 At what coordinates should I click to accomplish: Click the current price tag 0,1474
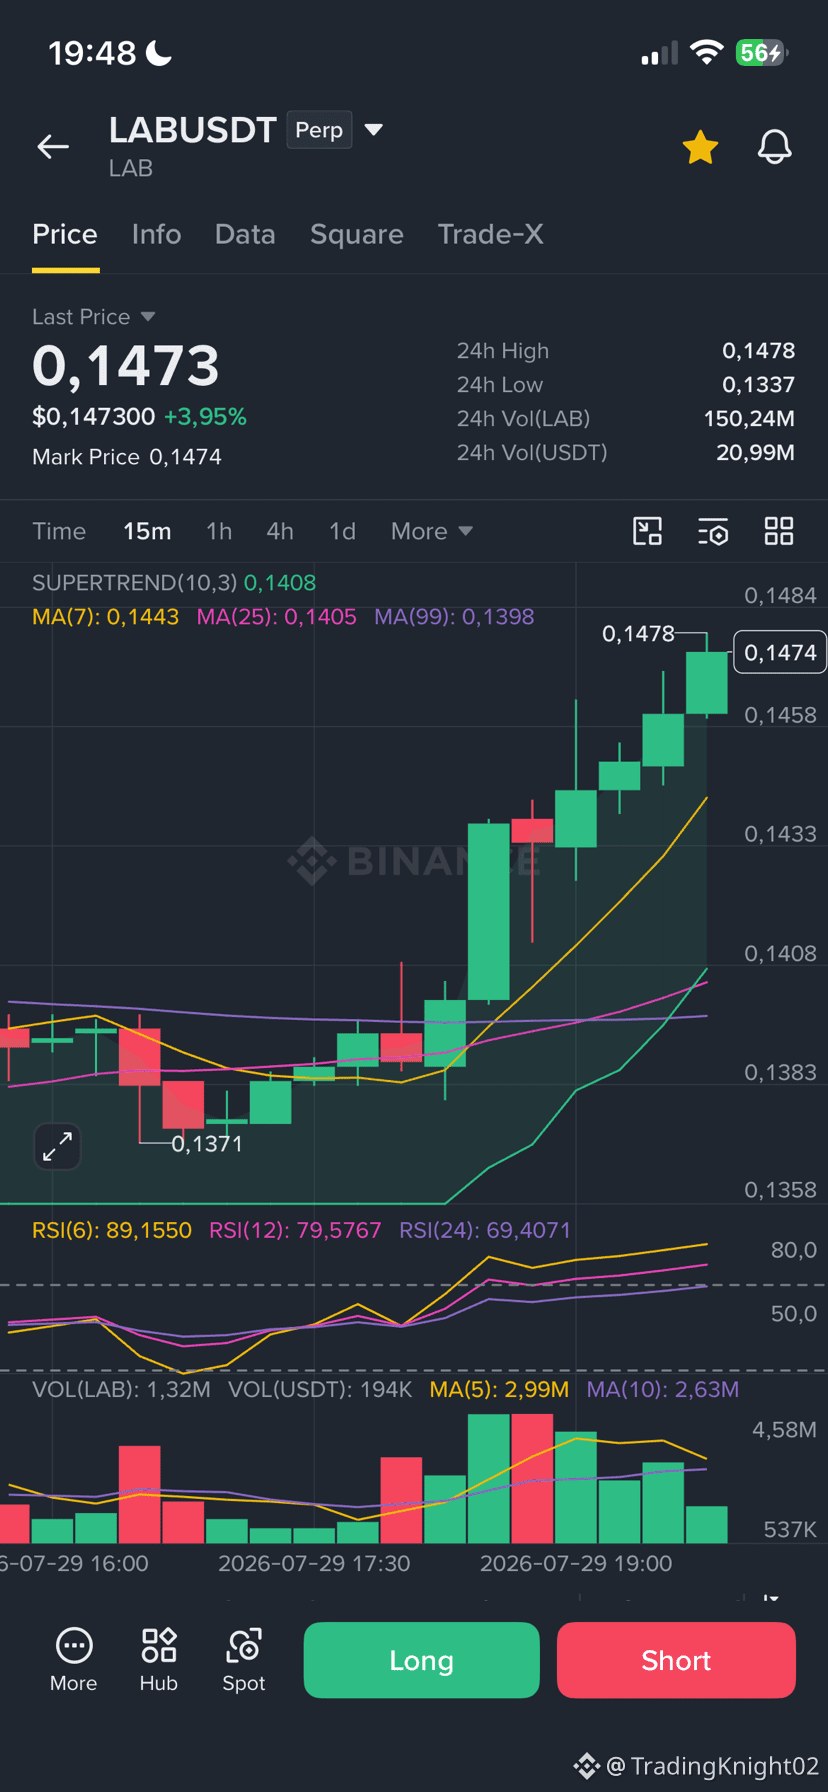[780, 653]
